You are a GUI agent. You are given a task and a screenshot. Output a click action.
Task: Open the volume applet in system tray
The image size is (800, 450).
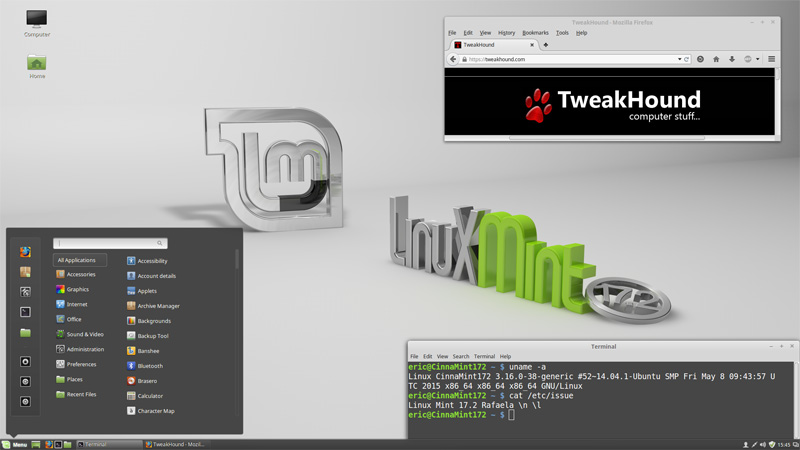763,445
